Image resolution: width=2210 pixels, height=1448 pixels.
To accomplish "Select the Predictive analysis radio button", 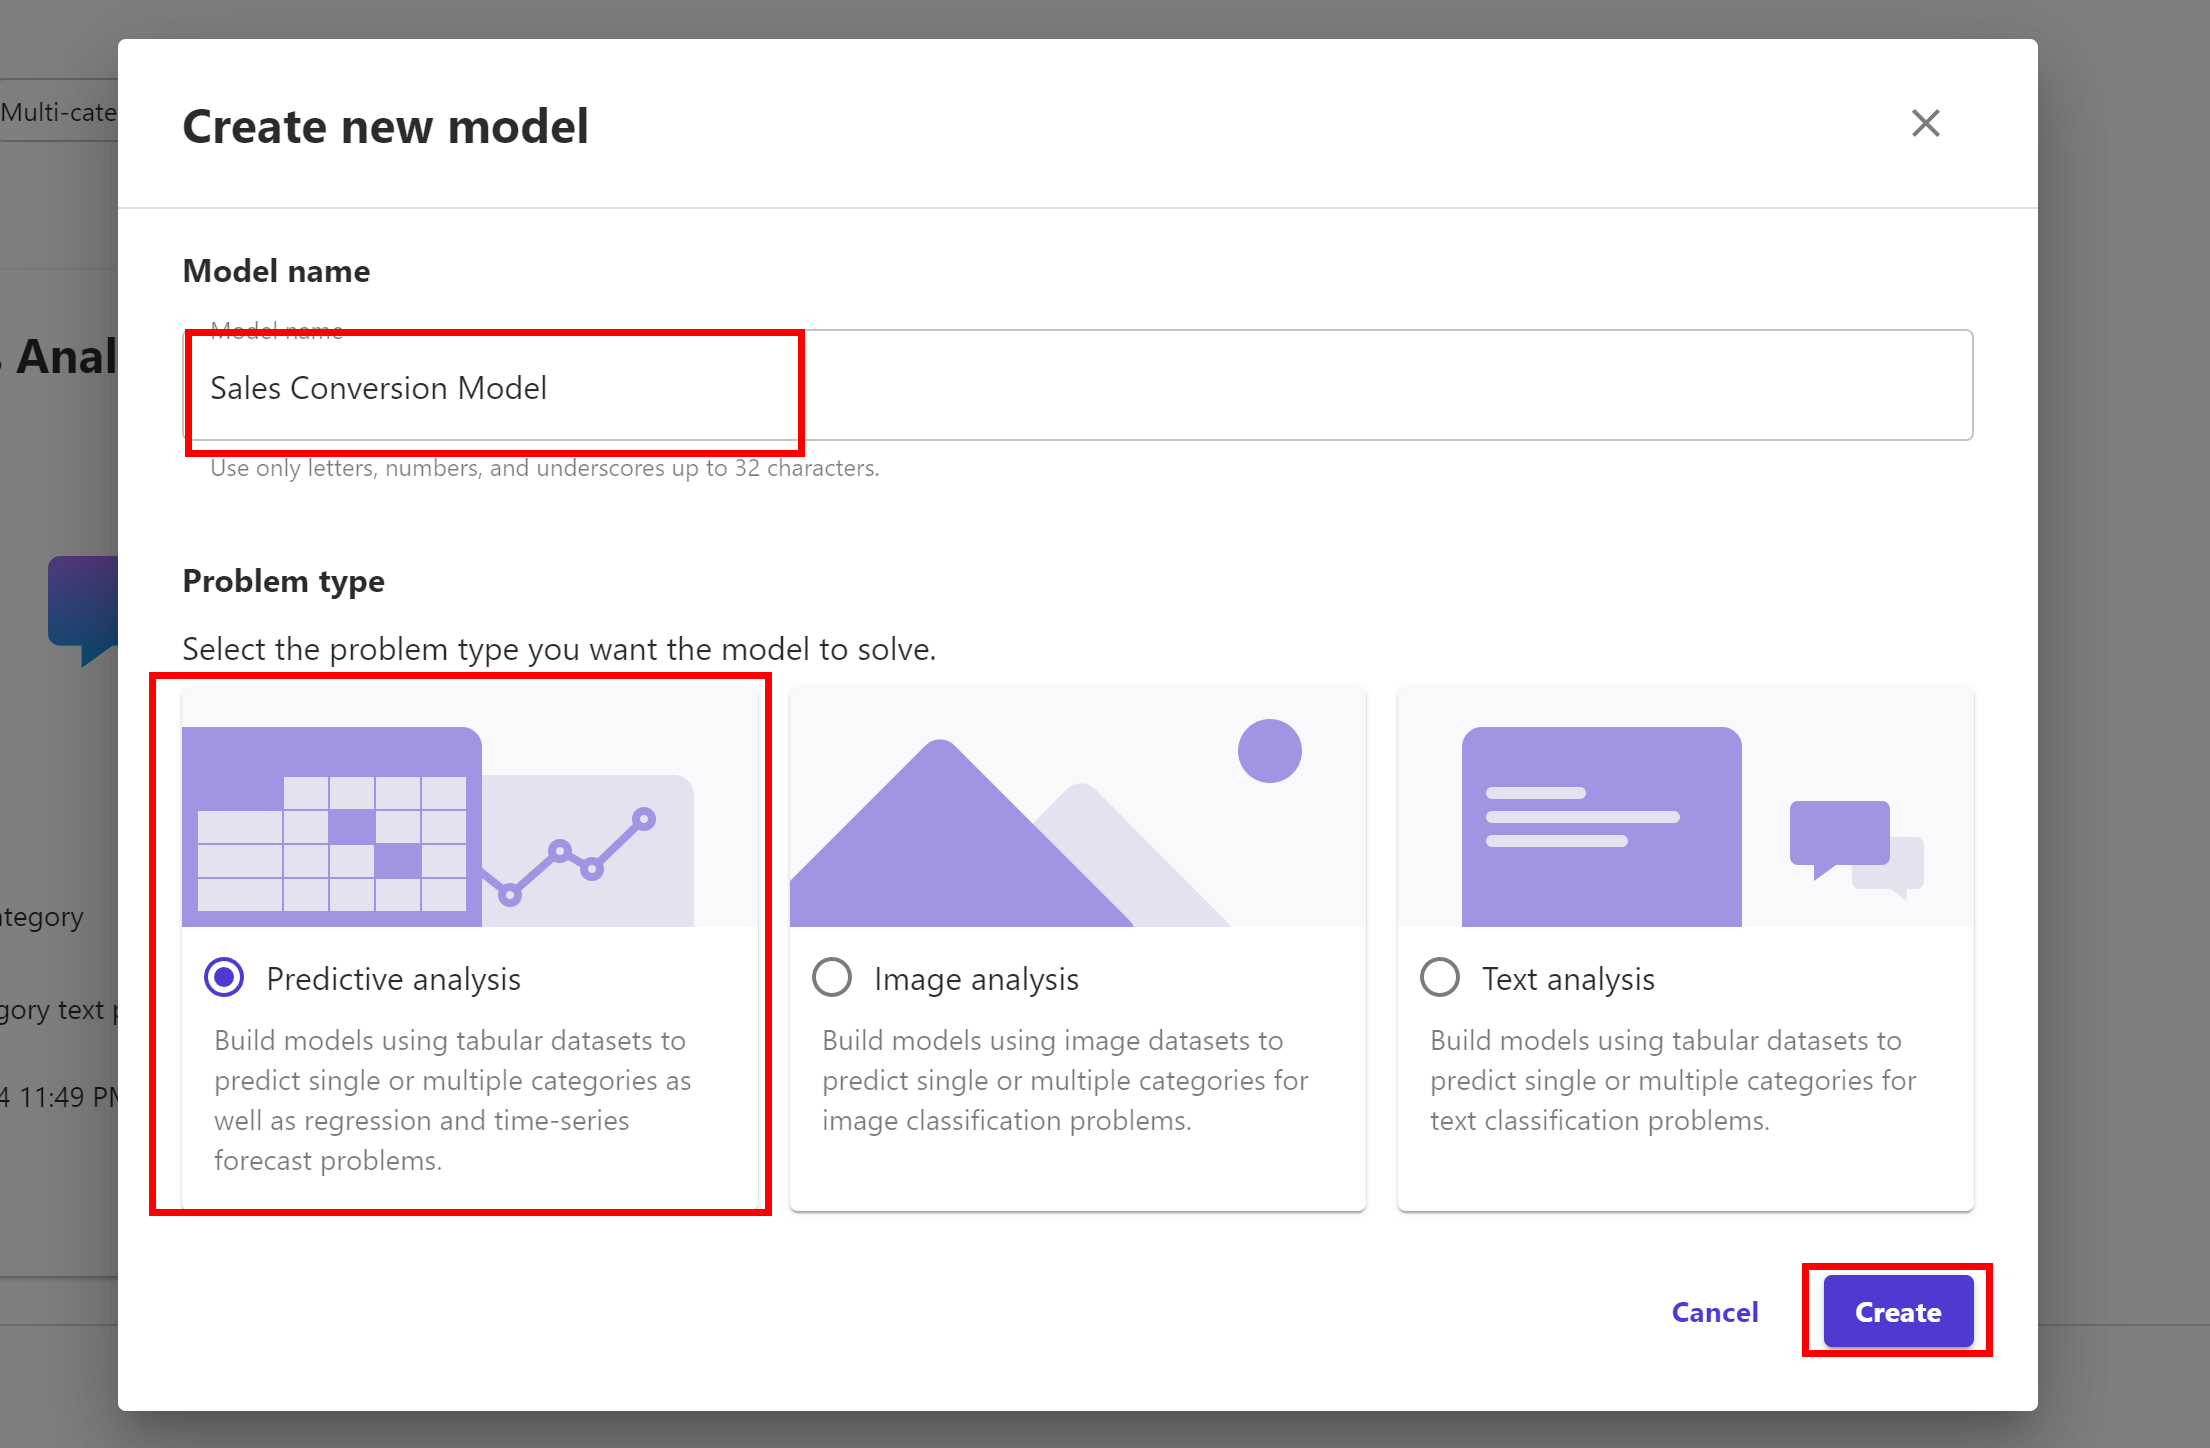I will pos(224,977).
